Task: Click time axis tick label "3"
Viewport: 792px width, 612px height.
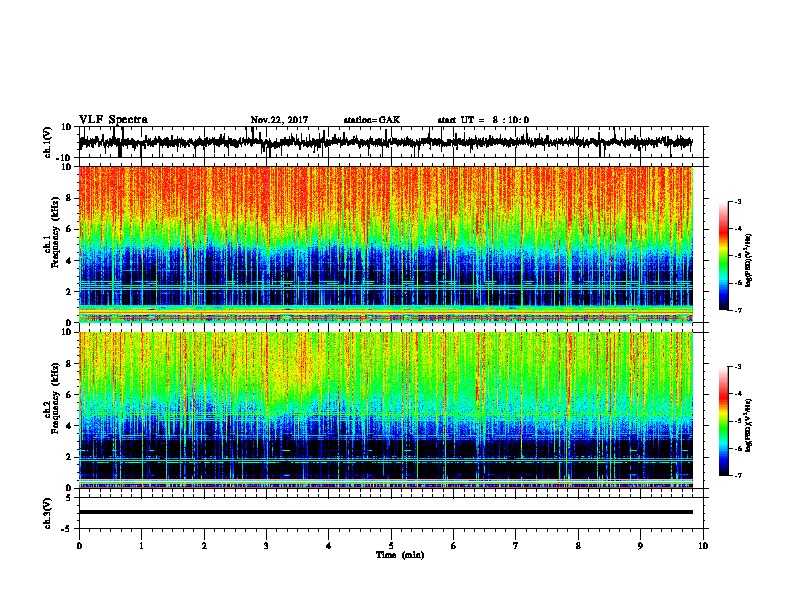Action: [266, 546]
